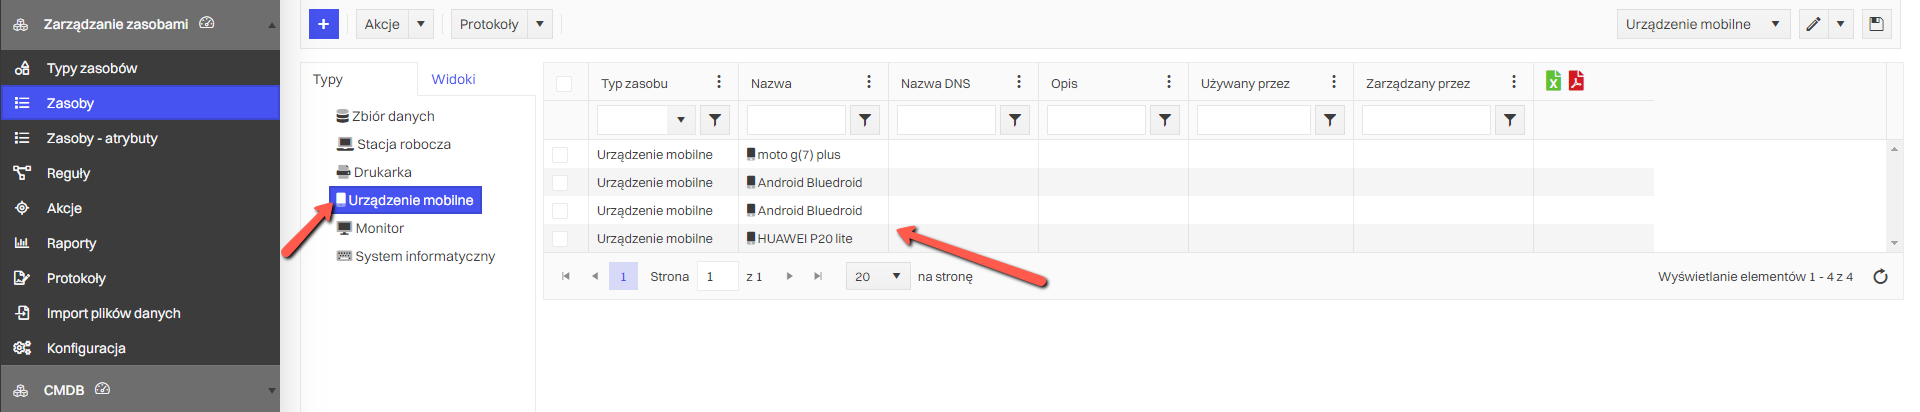
Task: Toggle the select-all header checkbox
Action: 564,83
